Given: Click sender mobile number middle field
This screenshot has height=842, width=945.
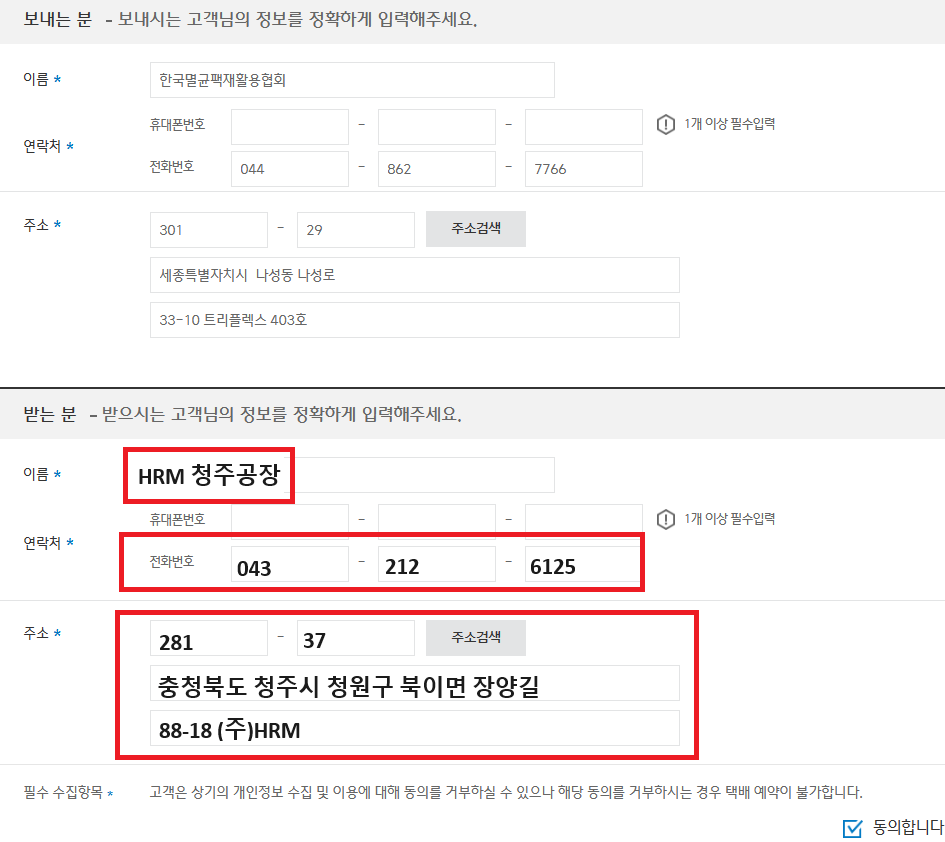Looking at the screenshot, I should pyautogui.click(x=436, y=126).
